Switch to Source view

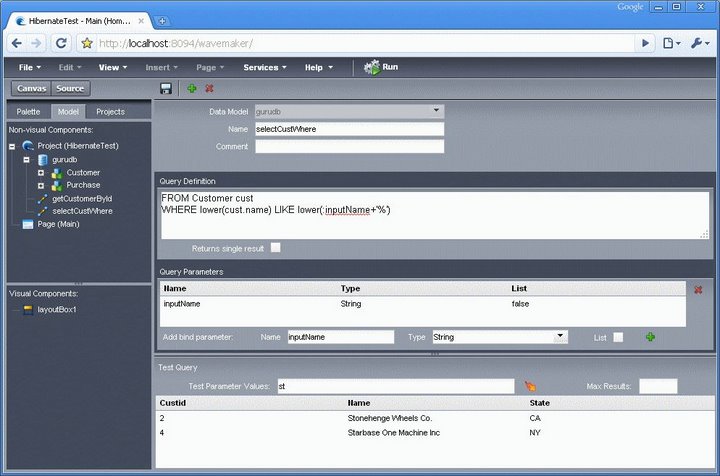click(70, 88)
